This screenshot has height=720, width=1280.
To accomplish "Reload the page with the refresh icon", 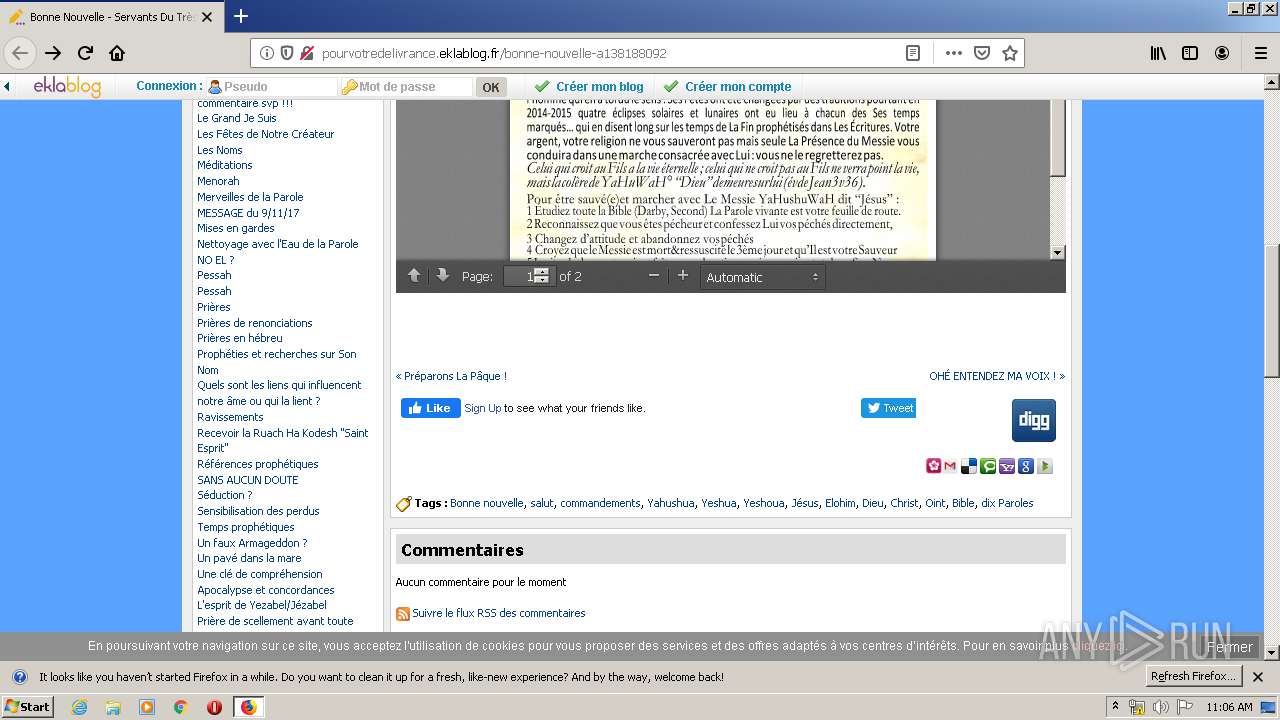I will (86, 53).
